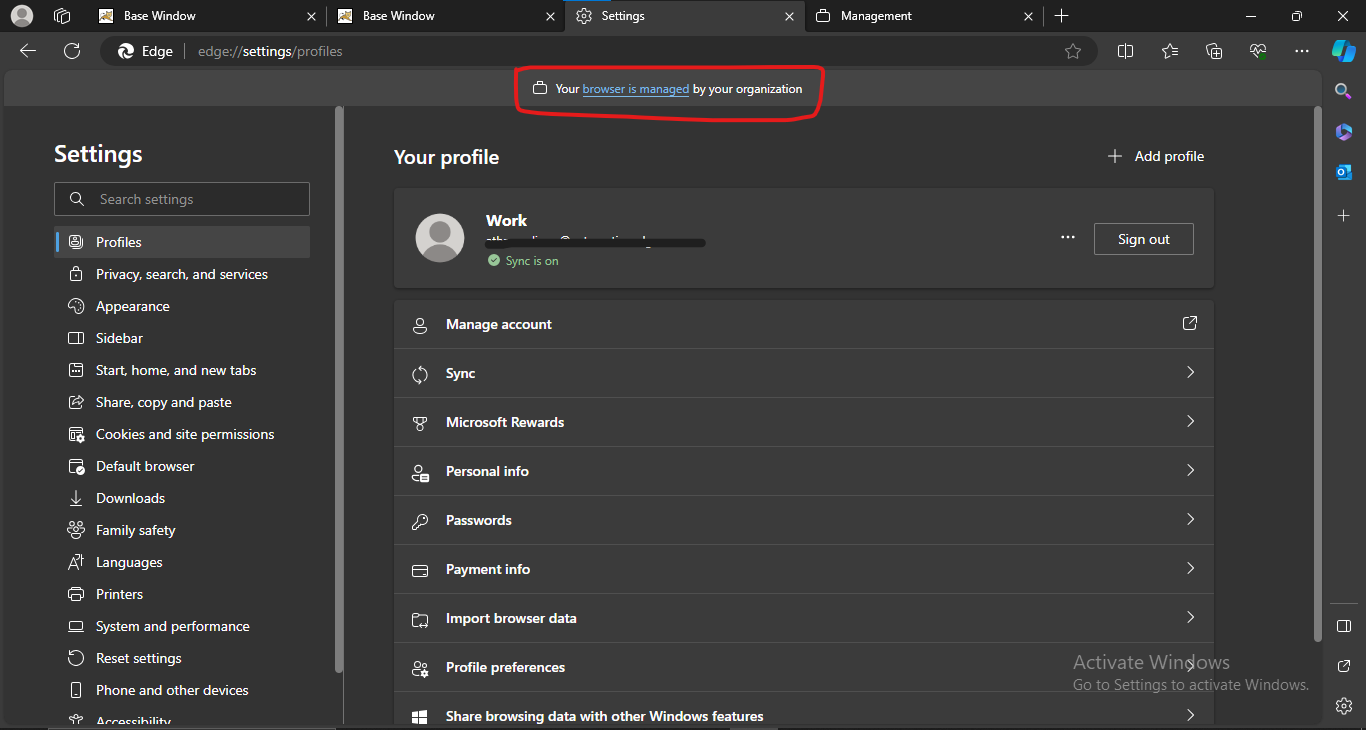Open new tab with plus button
1366x730 pixels.
(1062, 16)
